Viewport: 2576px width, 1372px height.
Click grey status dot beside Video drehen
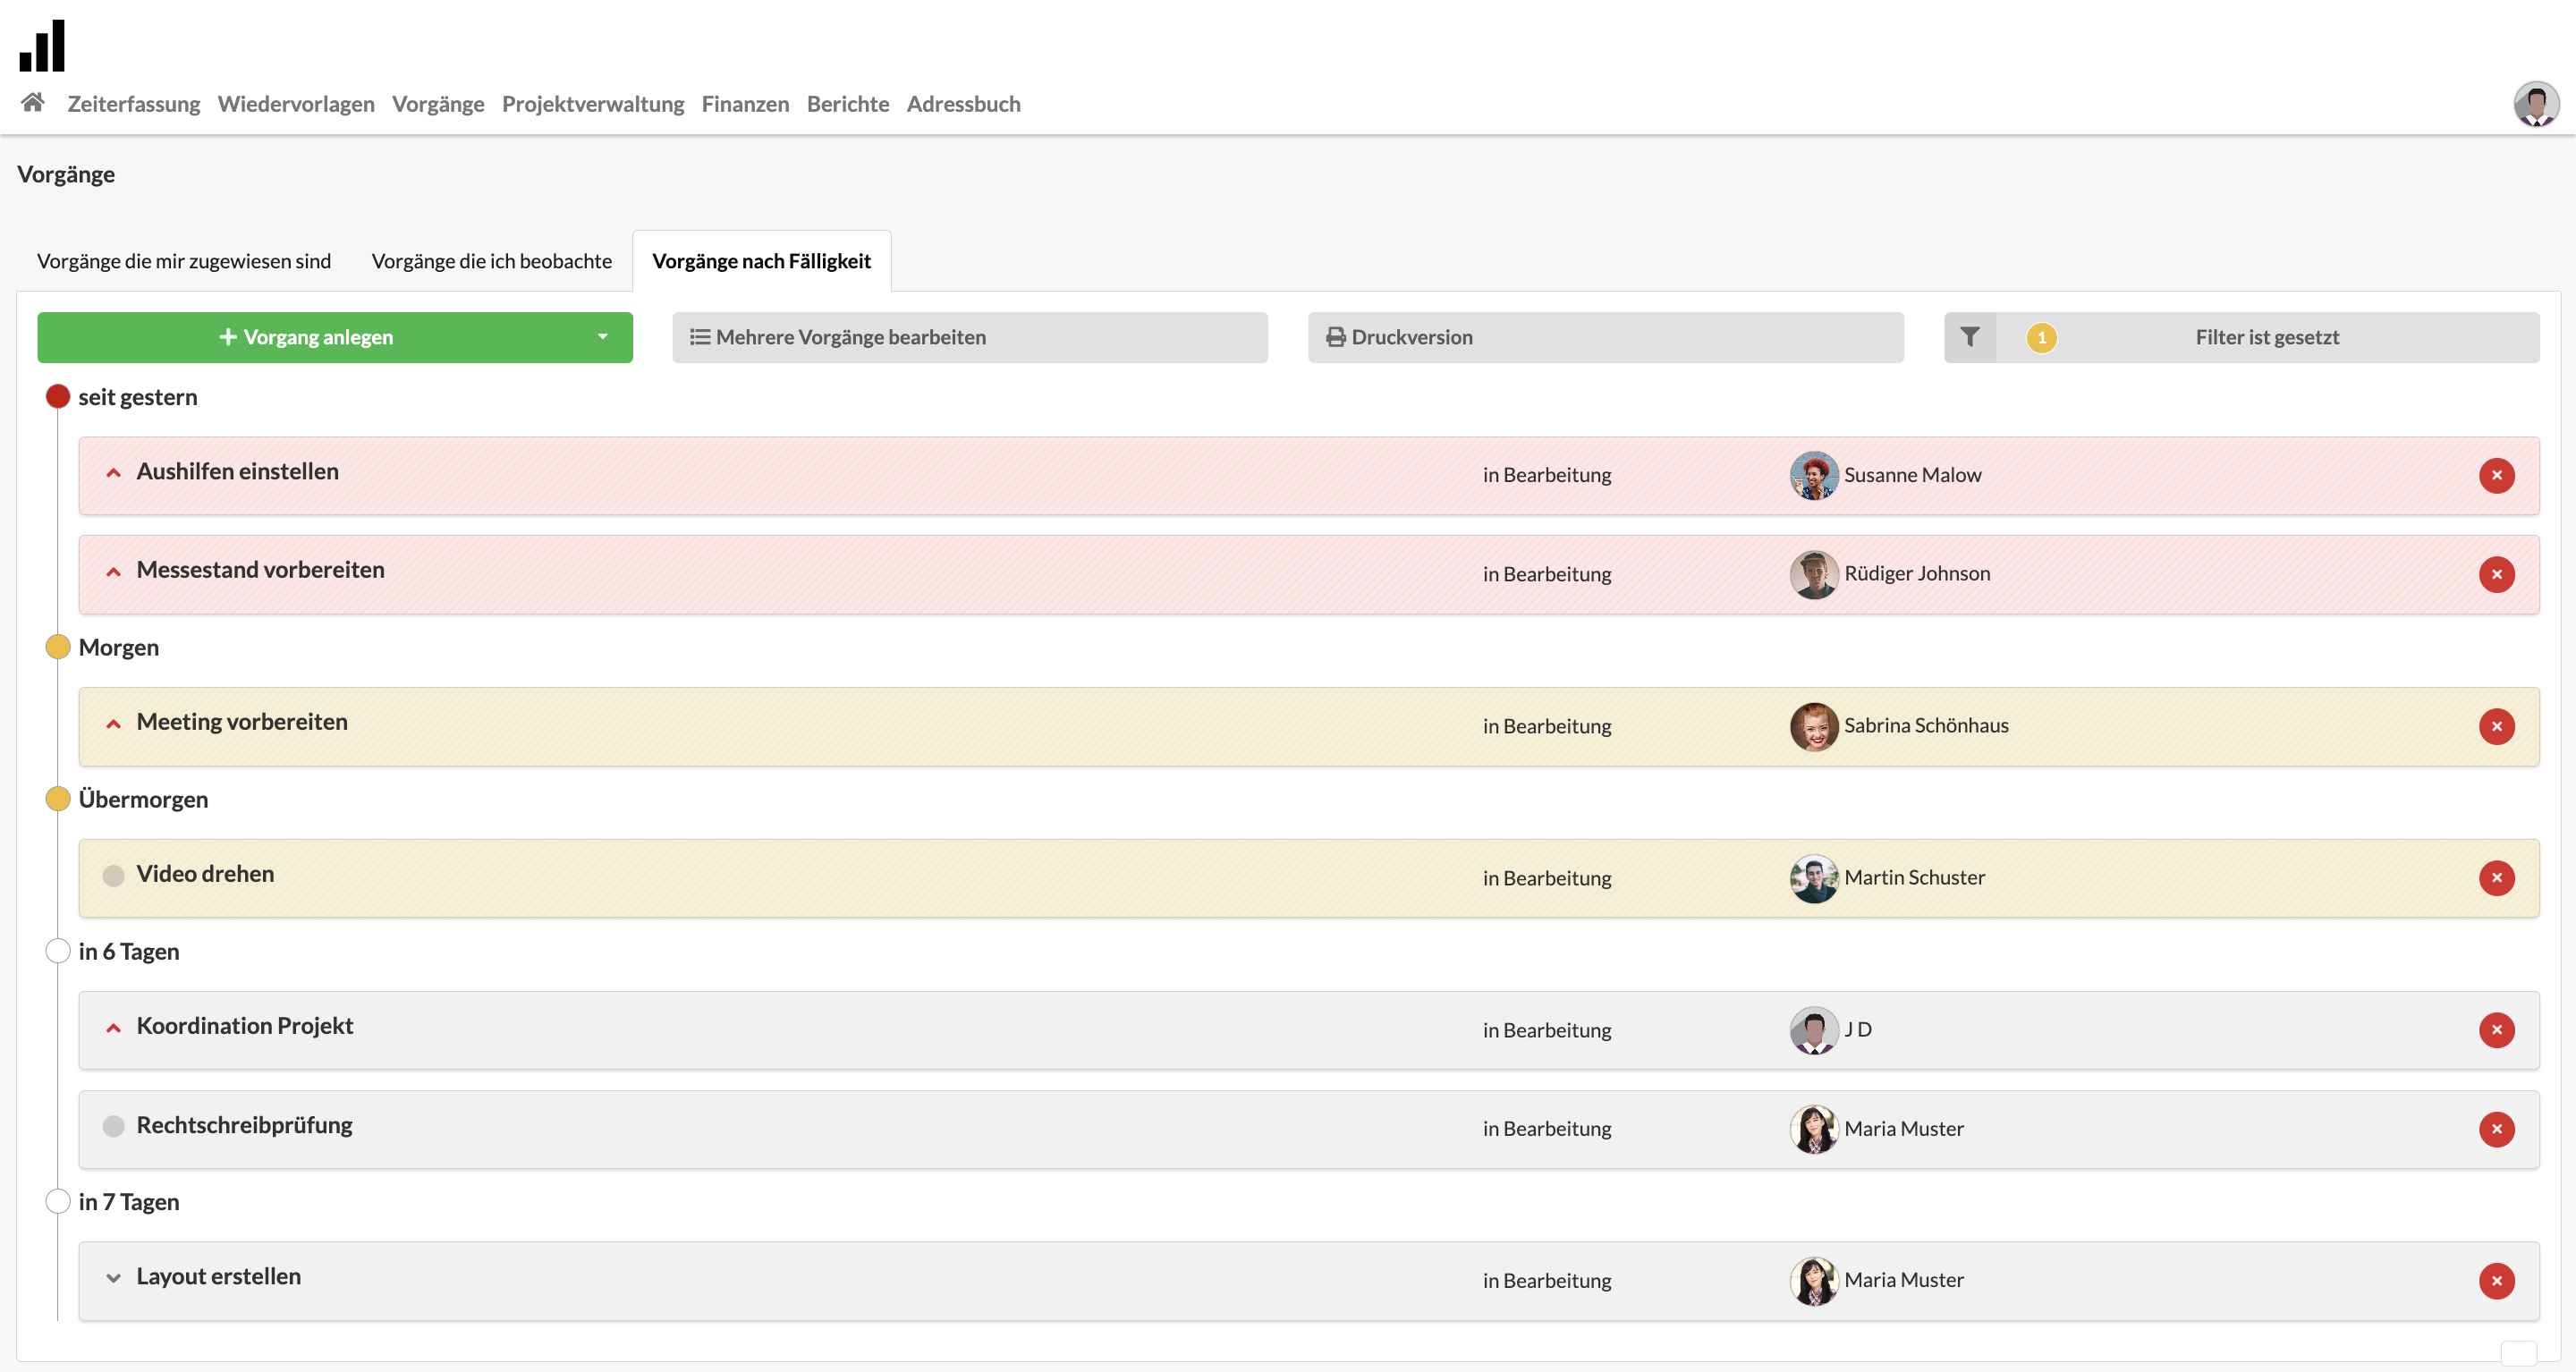[x=114, y=876]
